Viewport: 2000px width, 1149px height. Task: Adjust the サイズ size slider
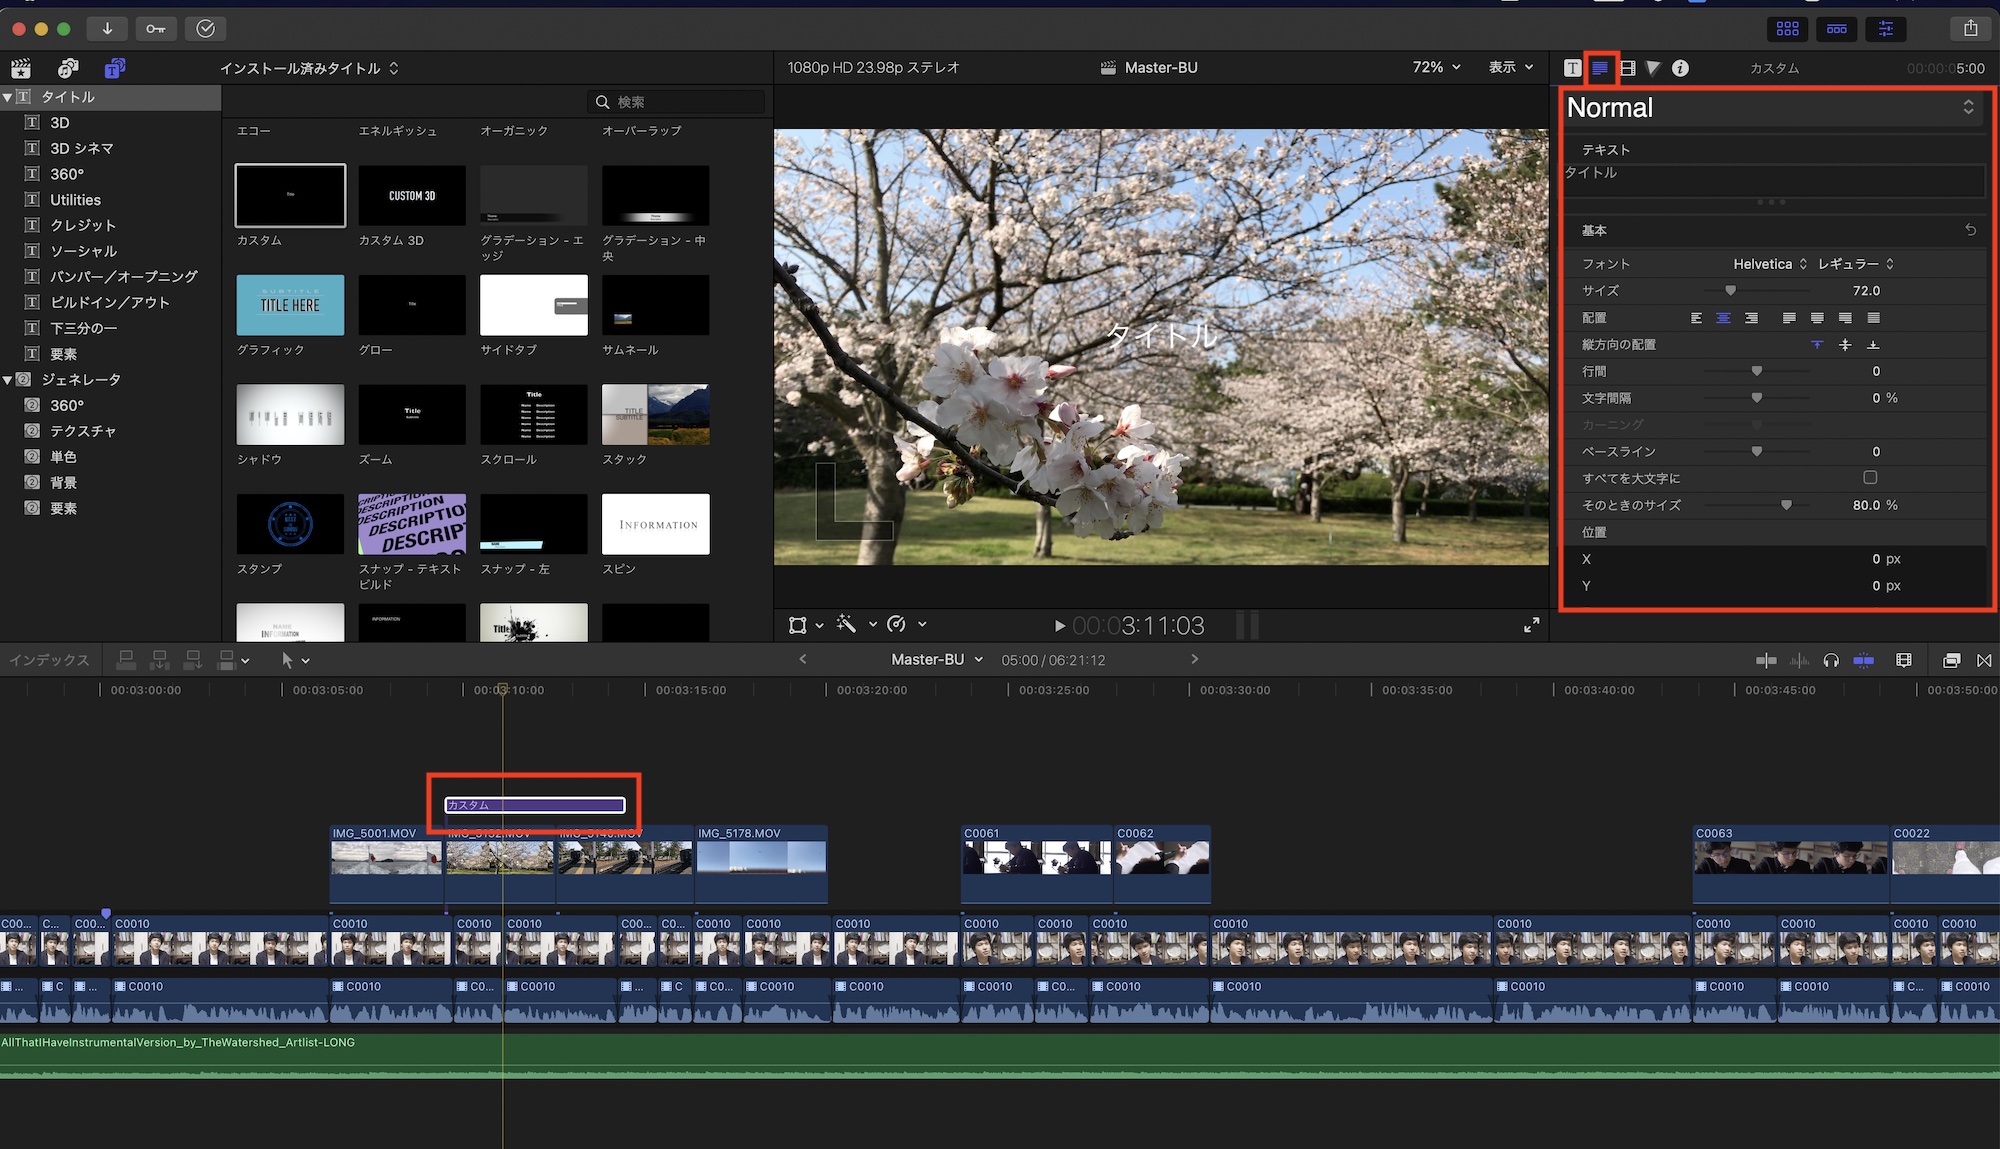click(1730, 291)
